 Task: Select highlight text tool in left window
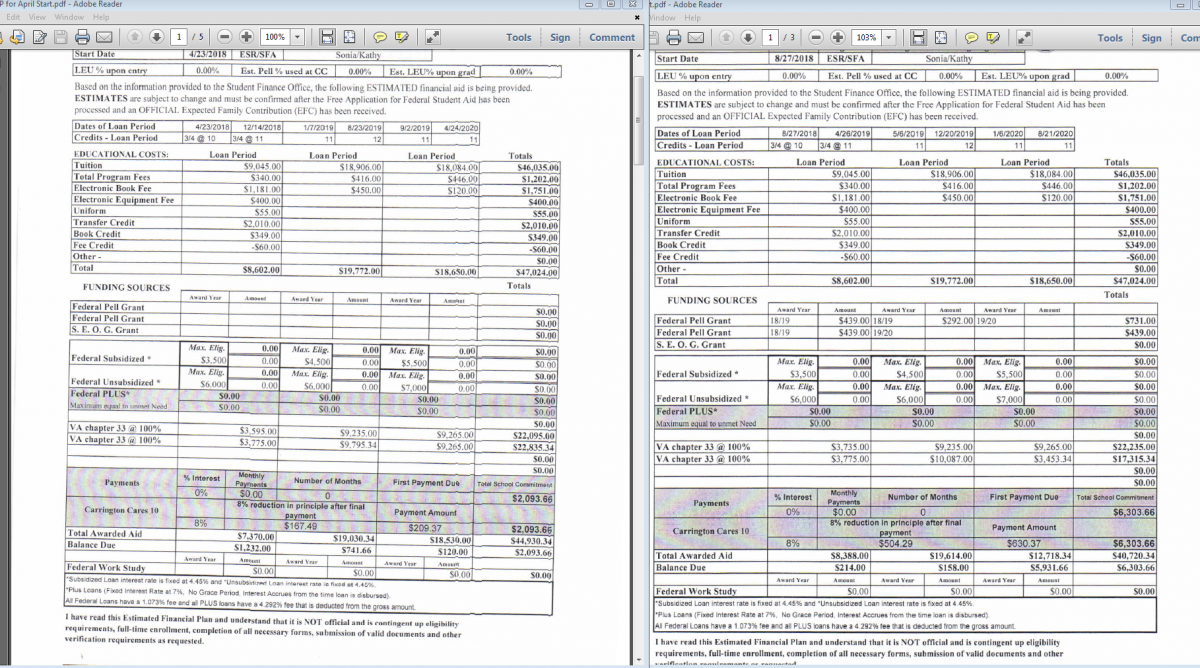(403, 37)
